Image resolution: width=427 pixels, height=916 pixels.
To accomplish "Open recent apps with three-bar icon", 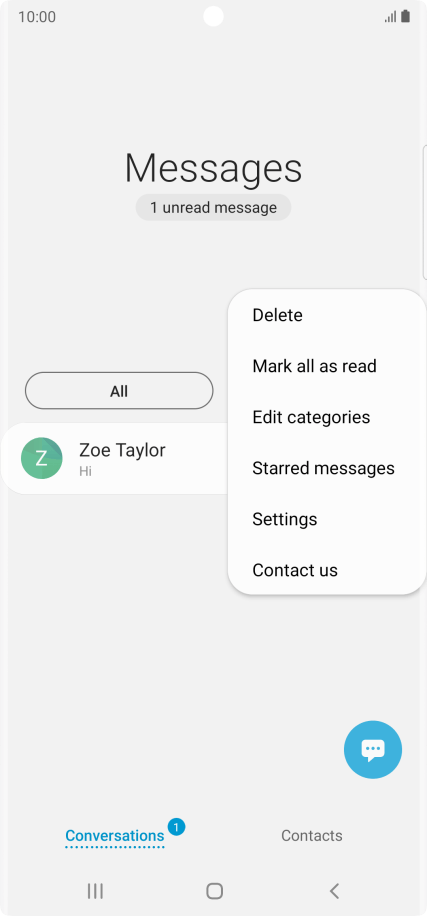I will tap(95, 891).
